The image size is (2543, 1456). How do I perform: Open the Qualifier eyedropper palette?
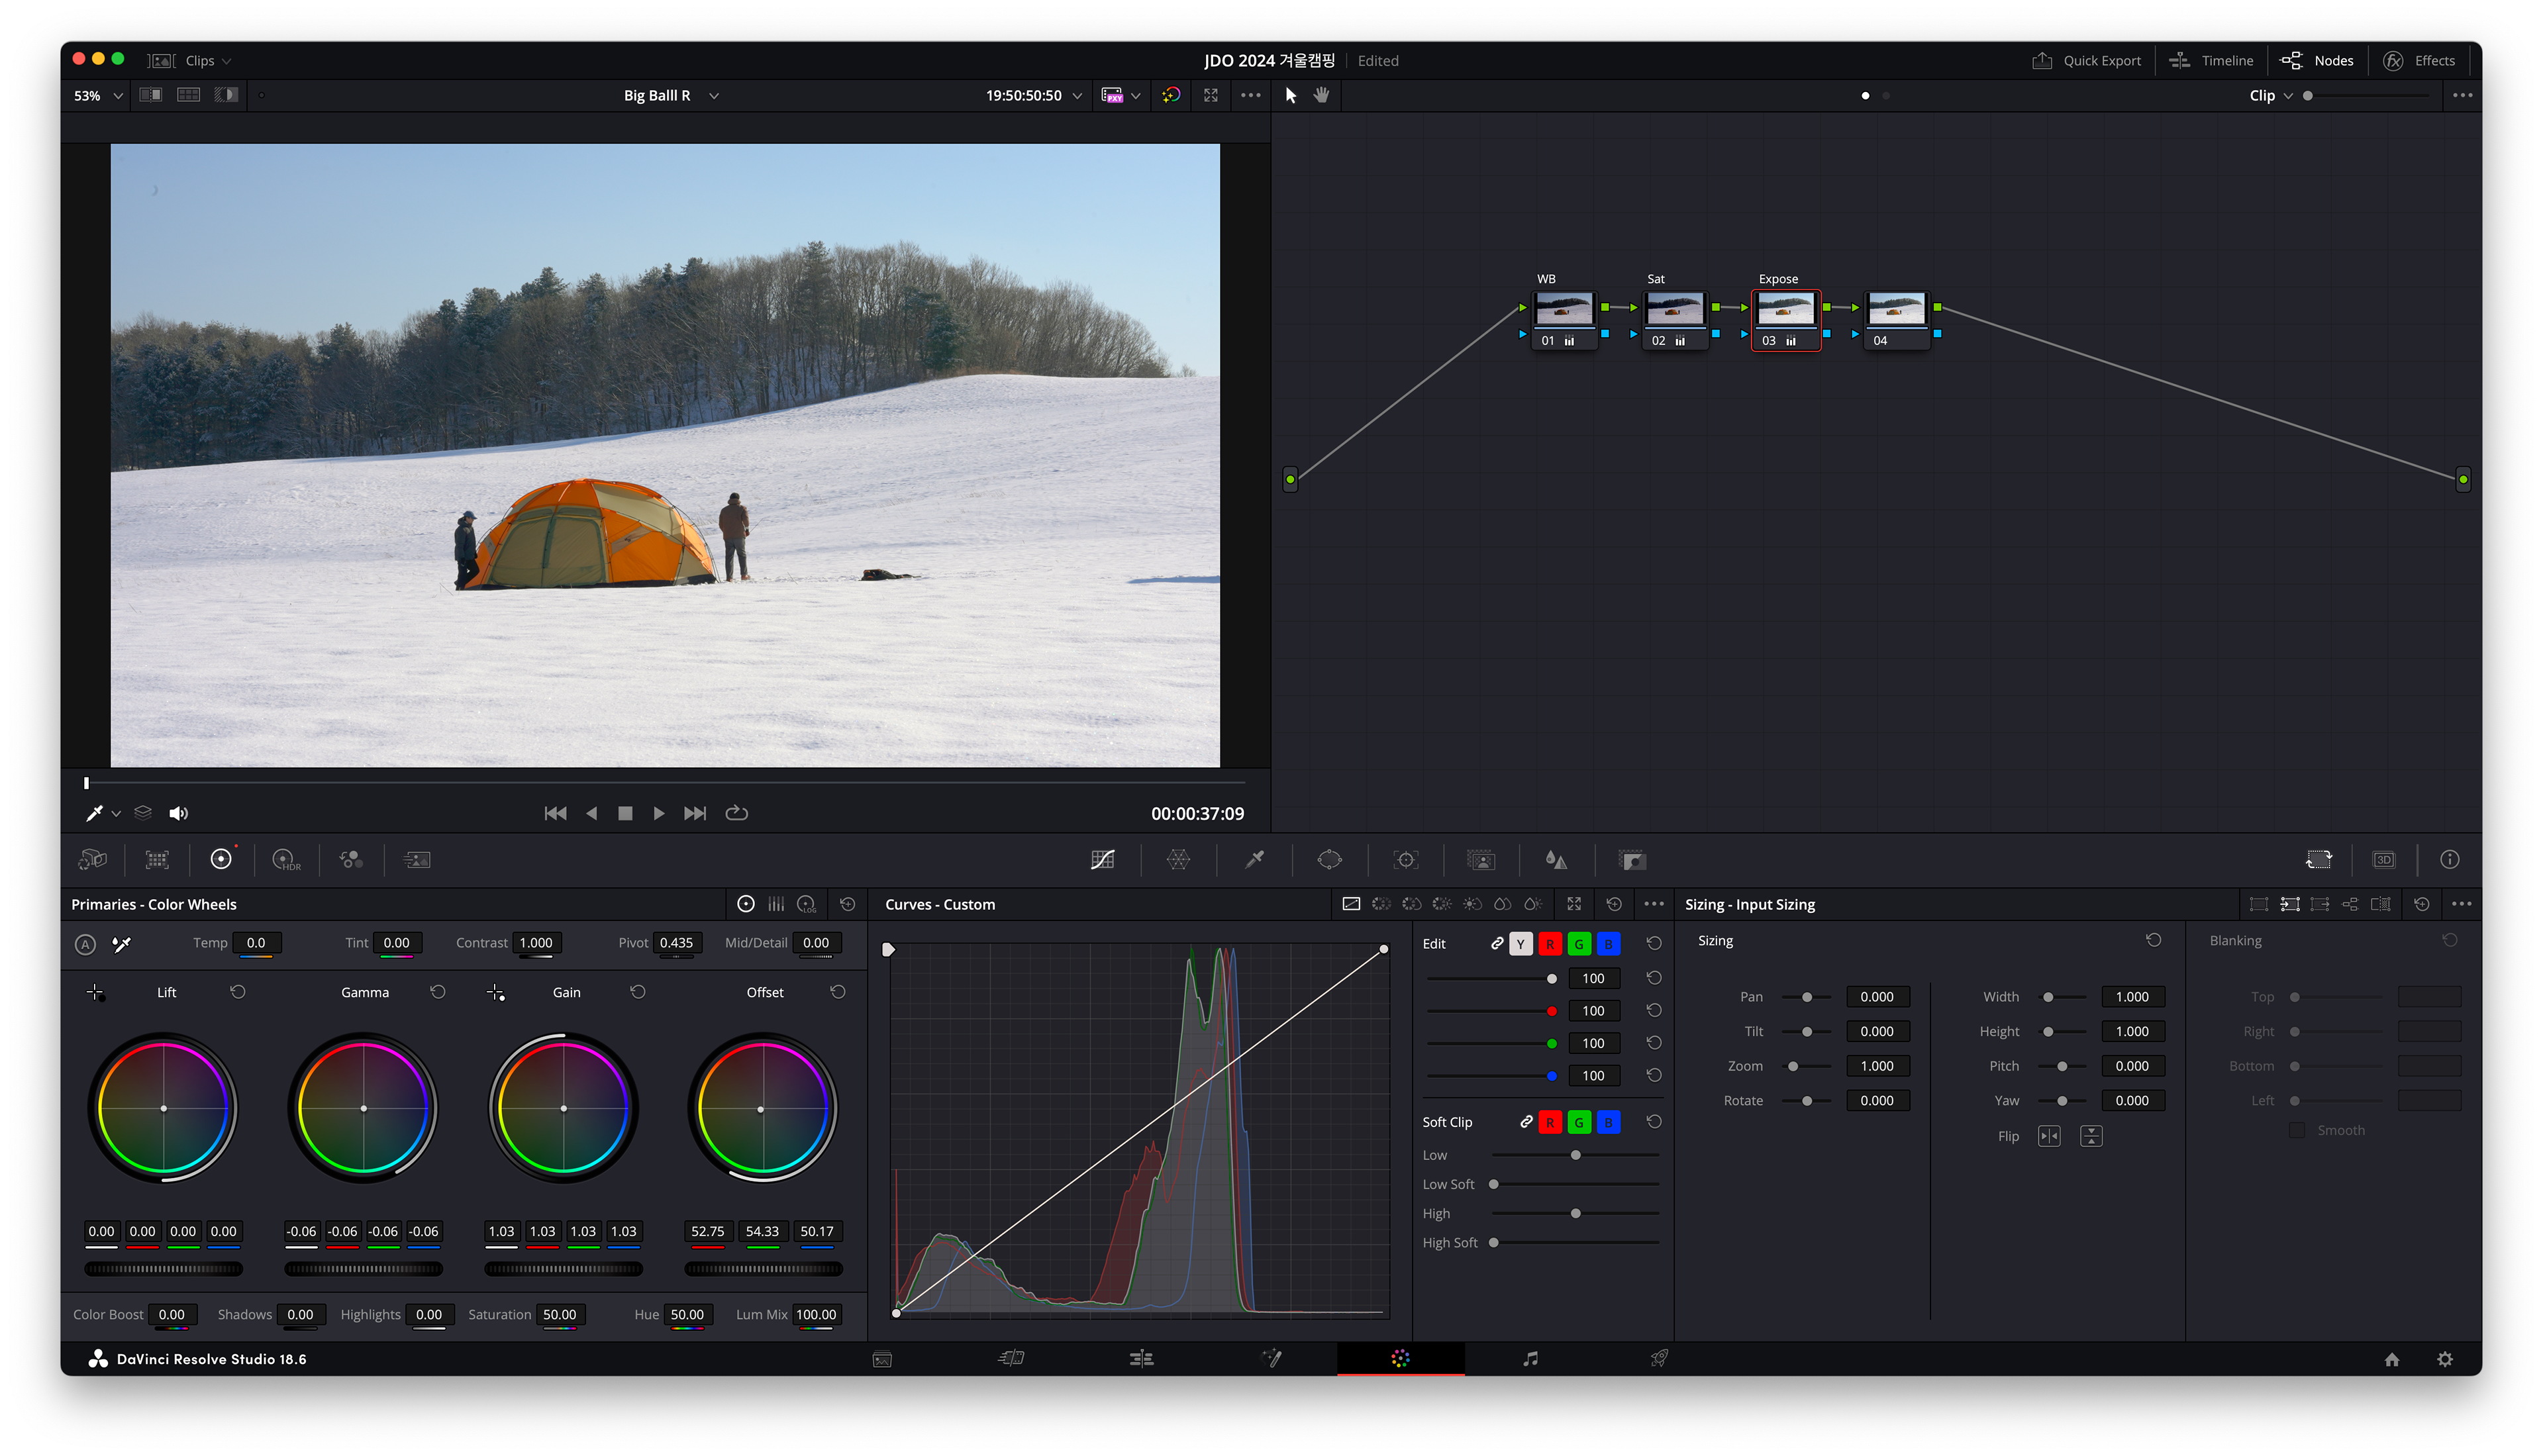pos(1254,859)
